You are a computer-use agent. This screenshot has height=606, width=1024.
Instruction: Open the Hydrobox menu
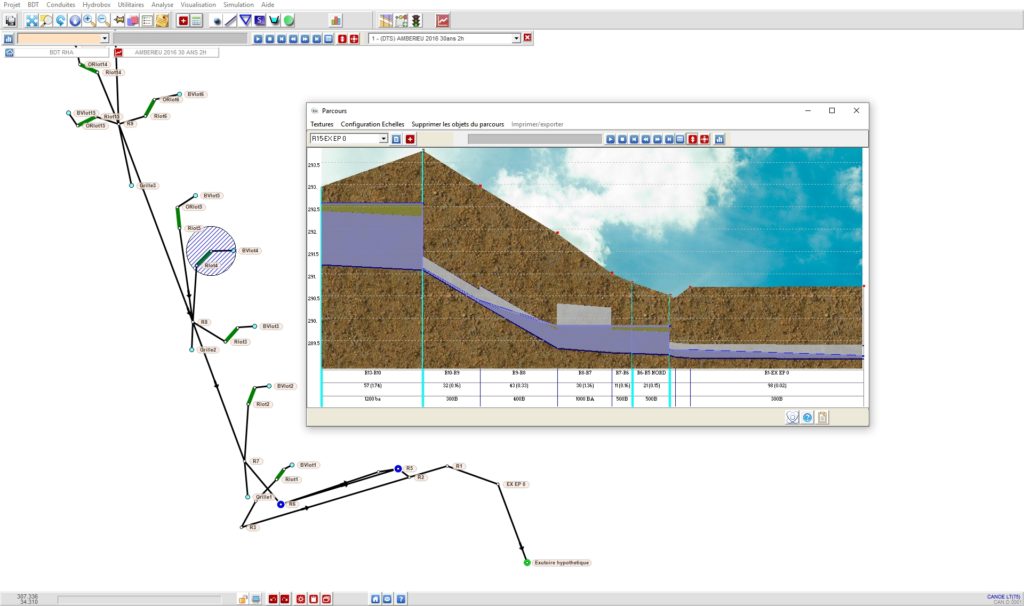click(x=96, y=5)
